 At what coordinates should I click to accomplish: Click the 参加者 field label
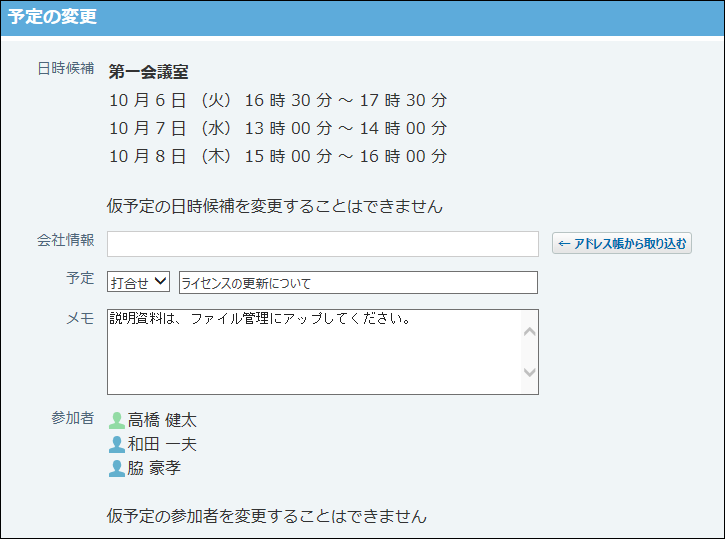point(73,418)
